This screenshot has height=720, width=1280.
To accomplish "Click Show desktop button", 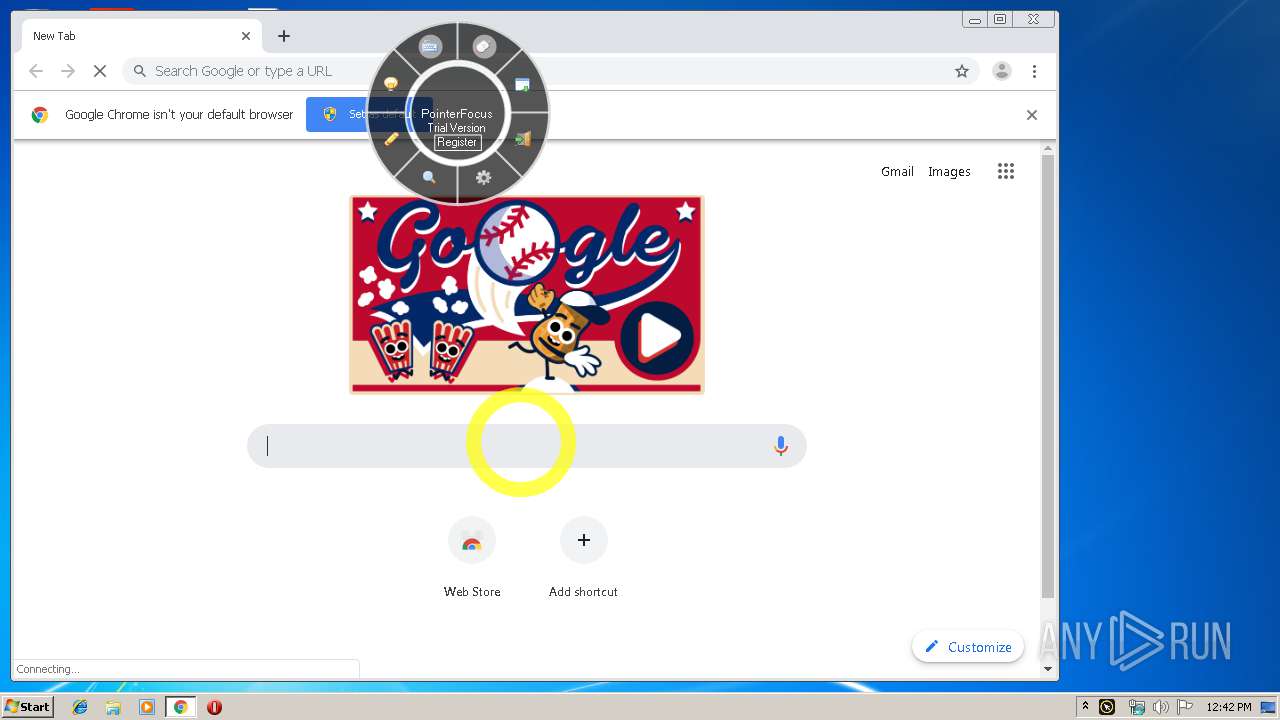I will click(x=1269, y=707).
